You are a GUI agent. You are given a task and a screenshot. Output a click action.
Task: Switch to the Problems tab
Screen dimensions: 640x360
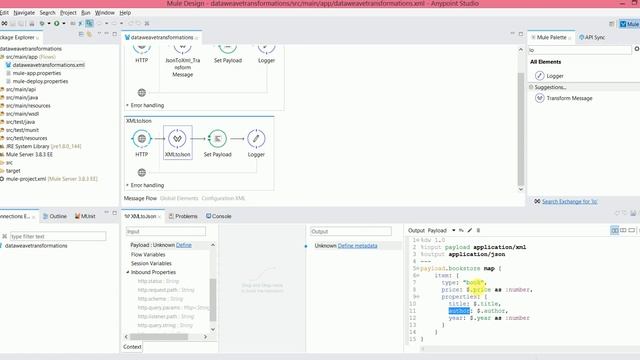pyautogui.click(x=183, y=216)
